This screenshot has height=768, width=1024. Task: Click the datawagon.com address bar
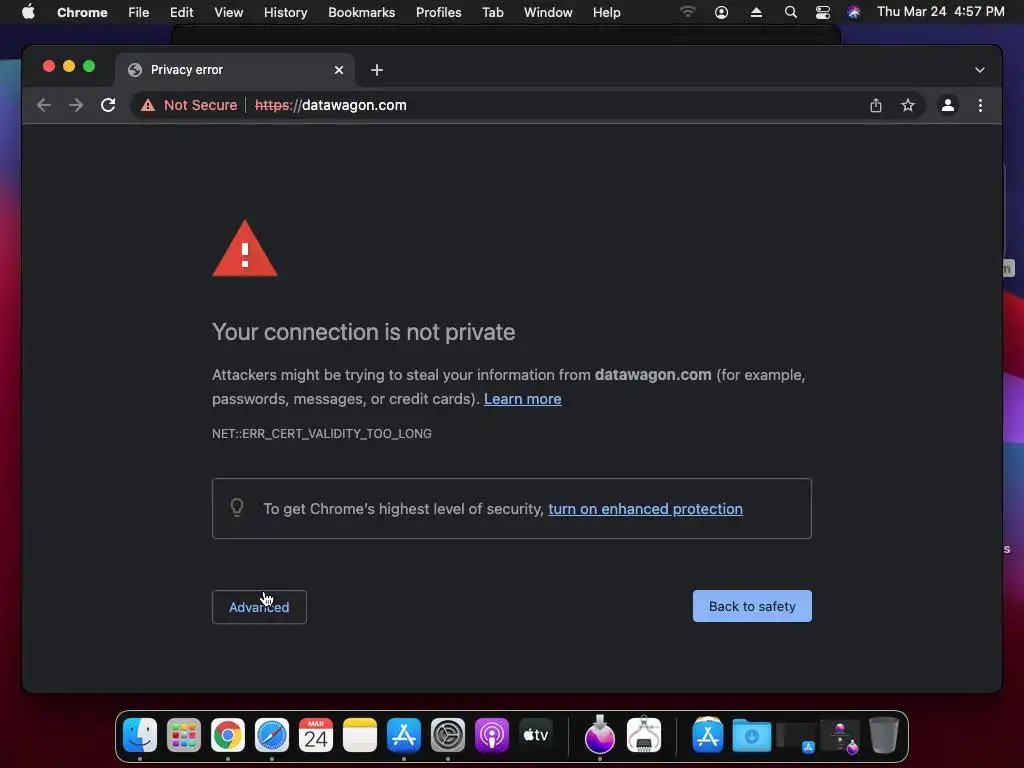[x=522, y=105]
